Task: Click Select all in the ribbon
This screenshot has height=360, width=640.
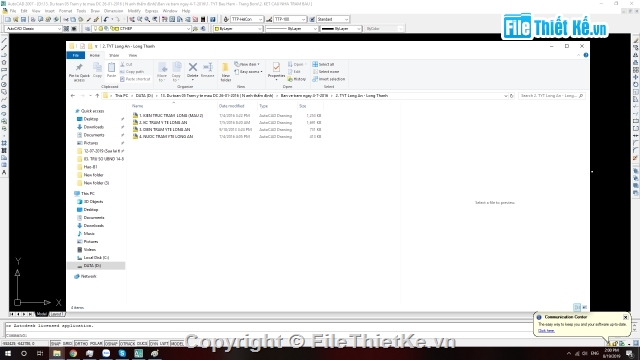Action: 323,64
